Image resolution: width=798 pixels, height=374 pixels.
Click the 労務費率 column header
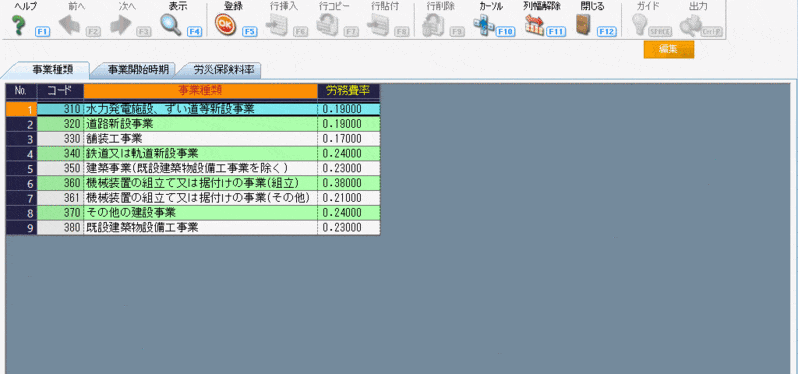[x=349, y=91]
